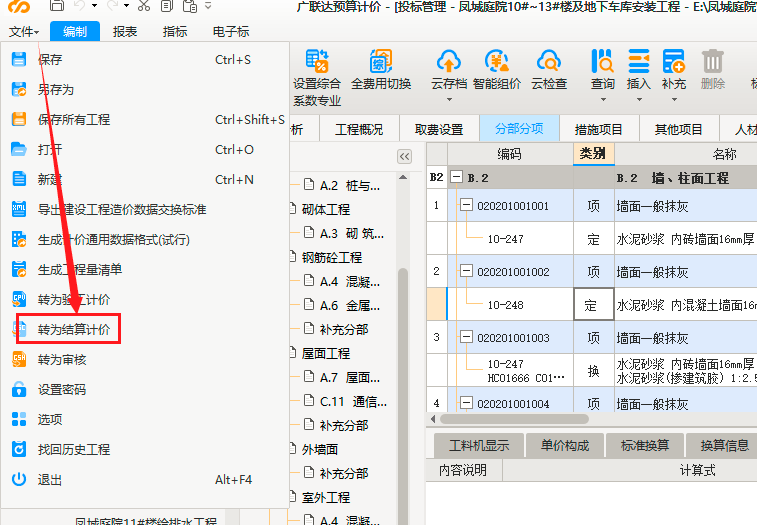
Task: Open the 分部分项 tab
Action: point(519,128)
